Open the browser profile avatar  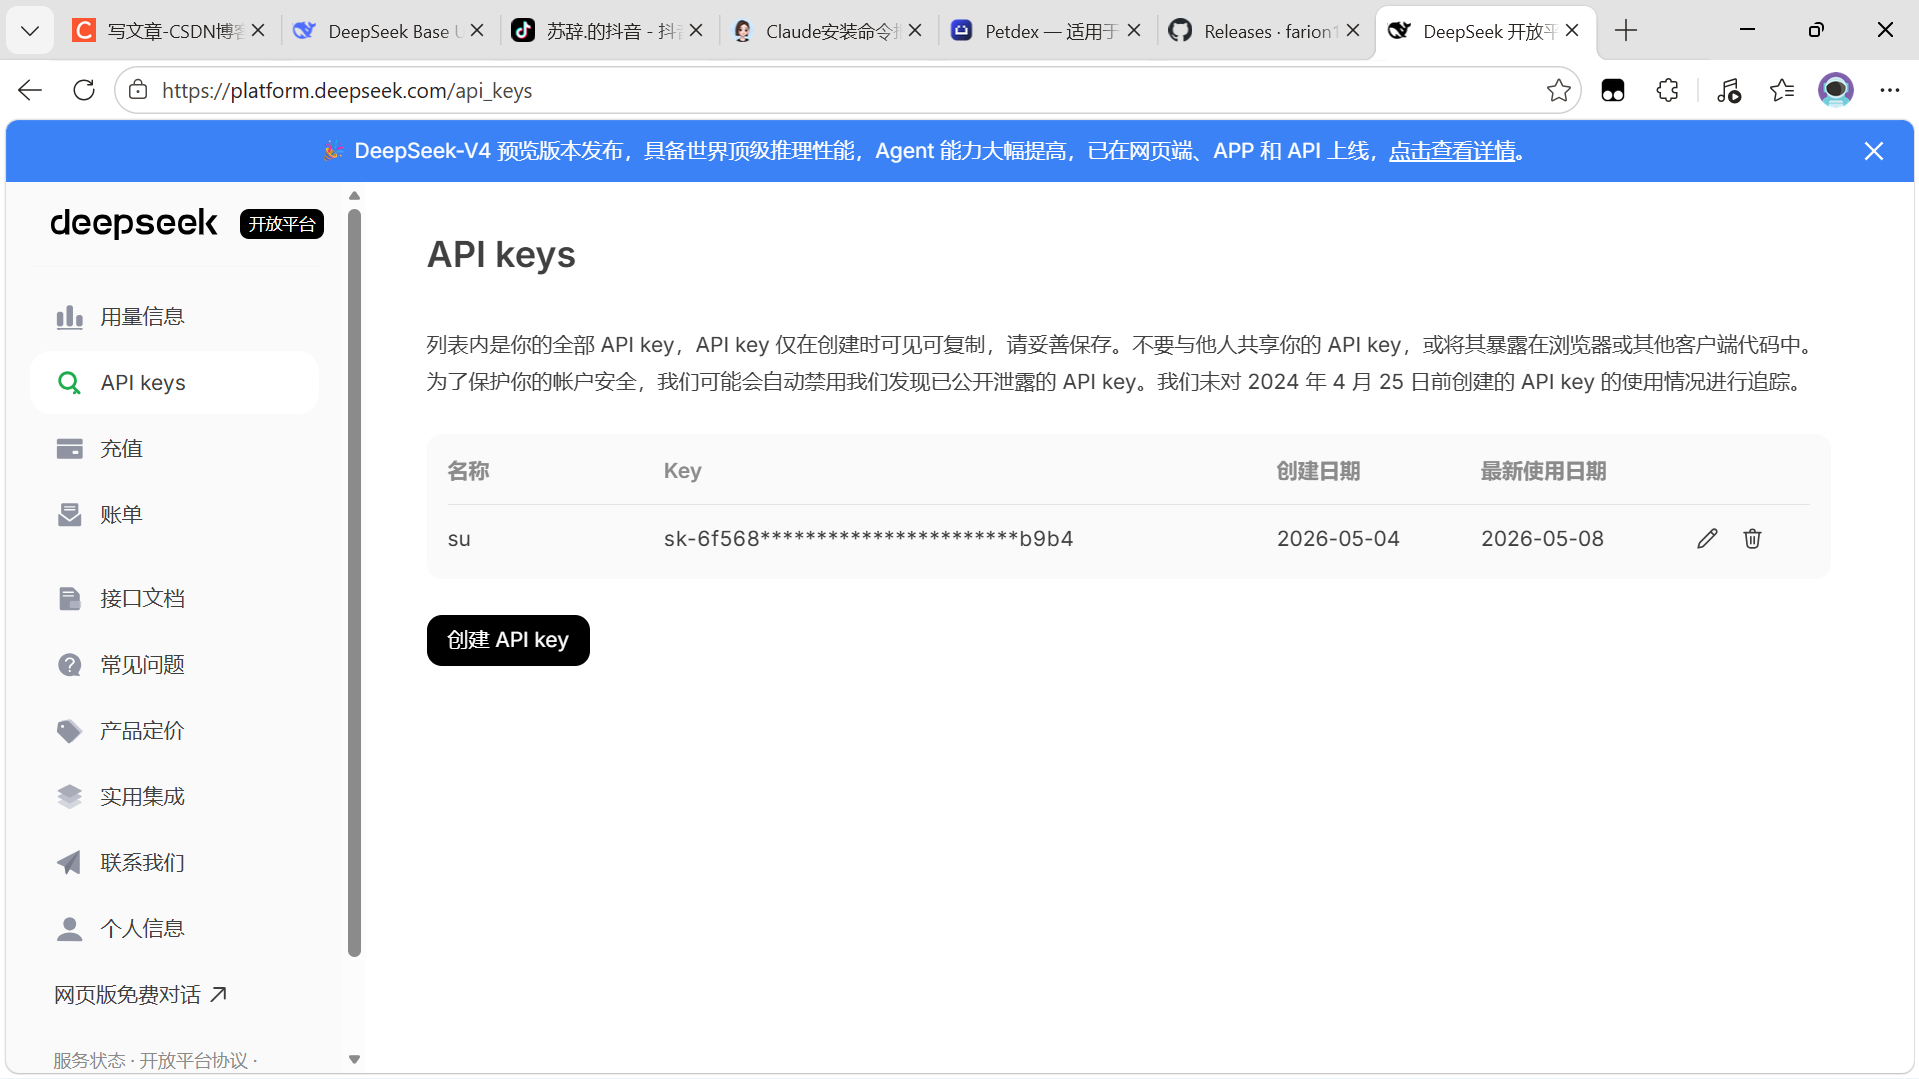(1835, 90)
